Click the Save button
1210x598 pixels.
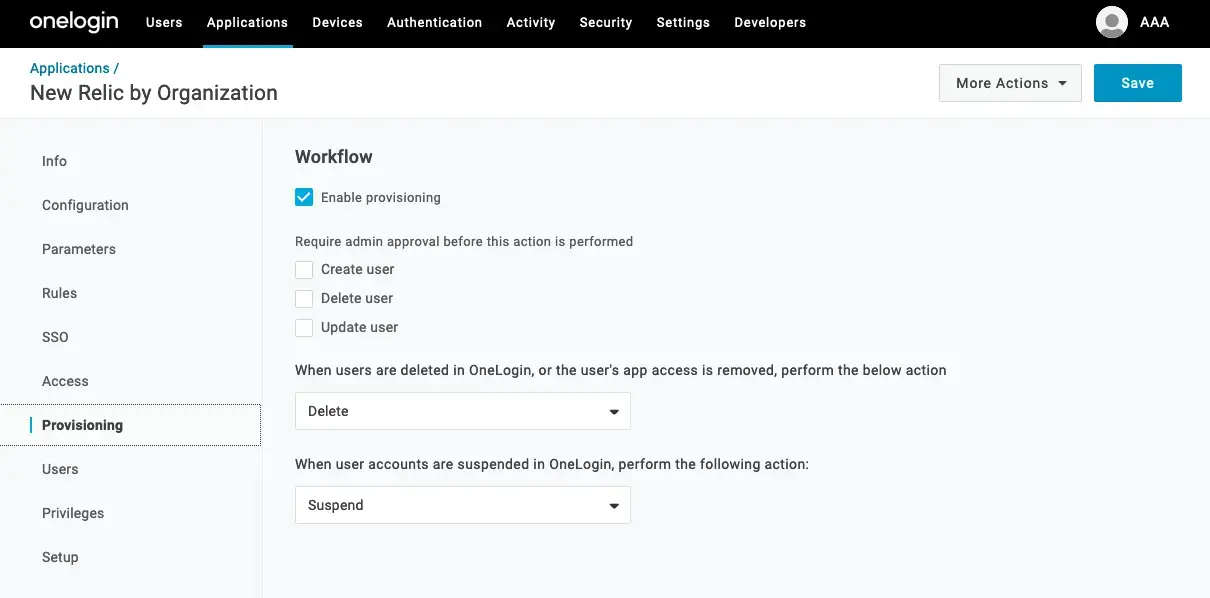(x=1138, y=83)
